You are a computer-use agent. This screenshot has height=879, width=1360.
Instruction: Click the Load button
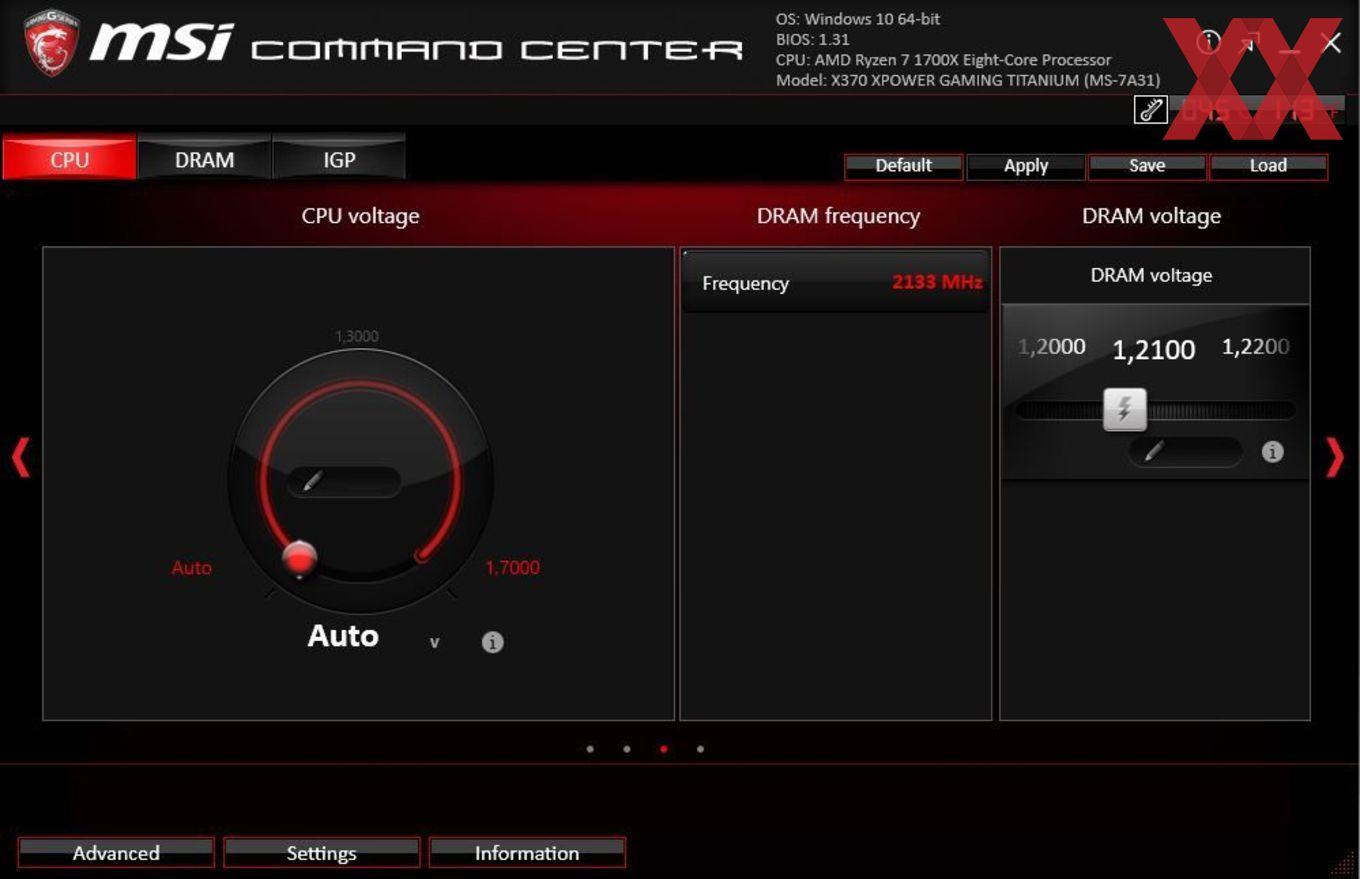point(1268,166)
